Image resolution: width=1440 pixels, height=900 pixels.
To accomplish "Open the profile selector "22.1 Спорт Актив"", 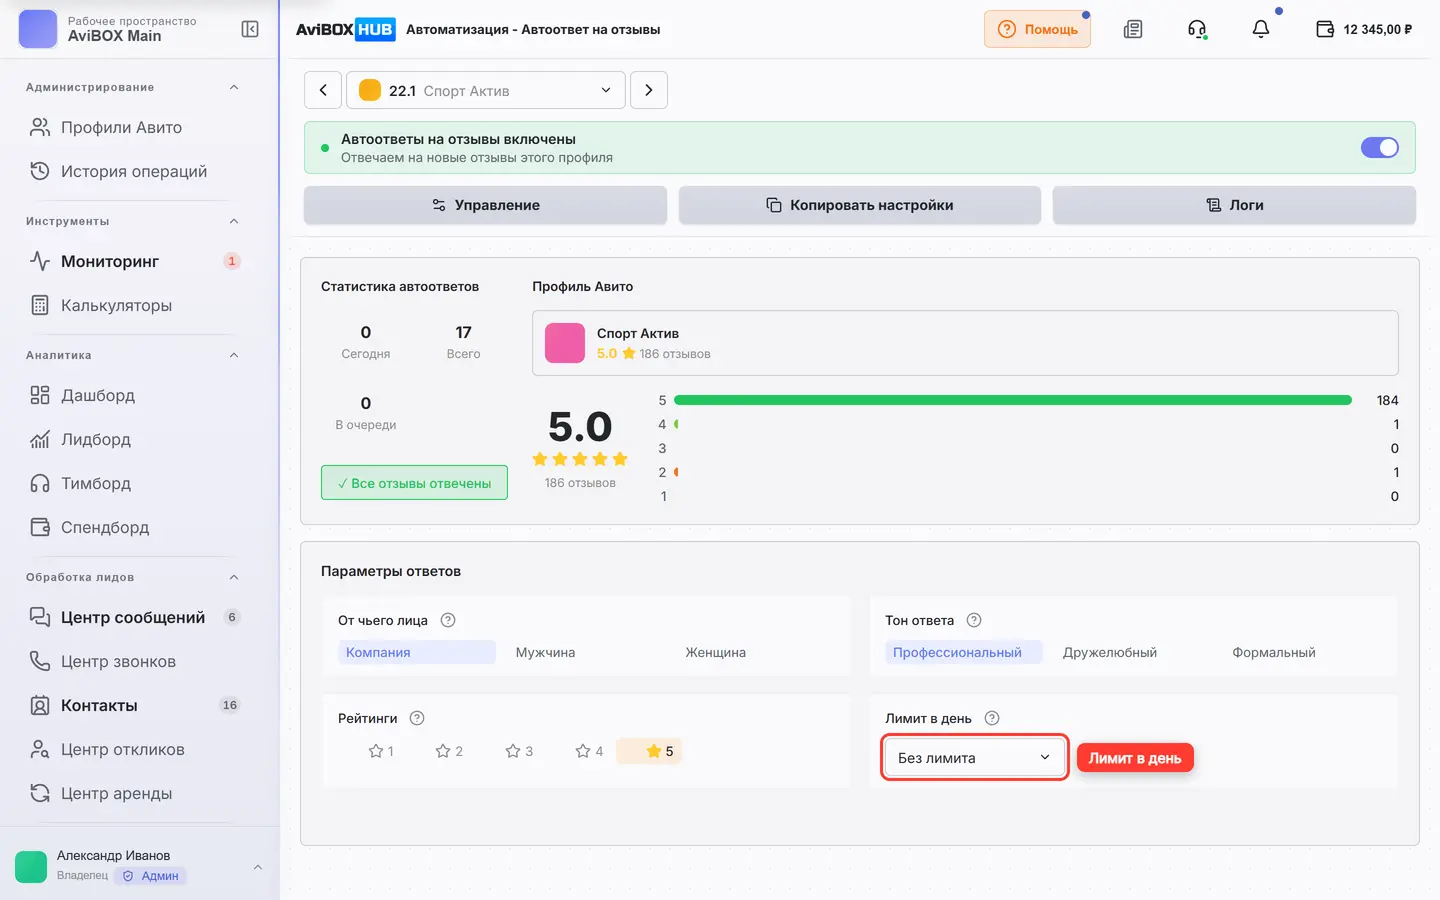I will pyautogui.click(x=486, y=90).
